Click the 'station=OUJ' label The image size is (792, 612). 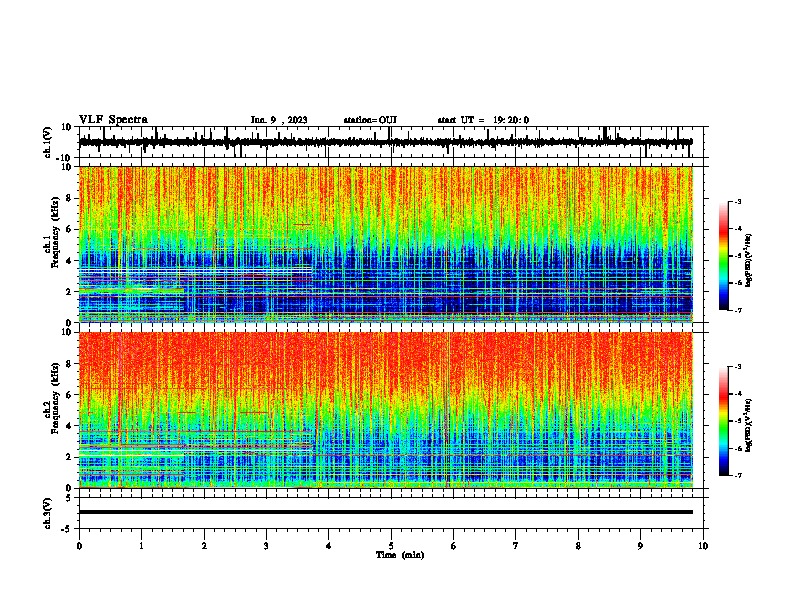[370, 120]
